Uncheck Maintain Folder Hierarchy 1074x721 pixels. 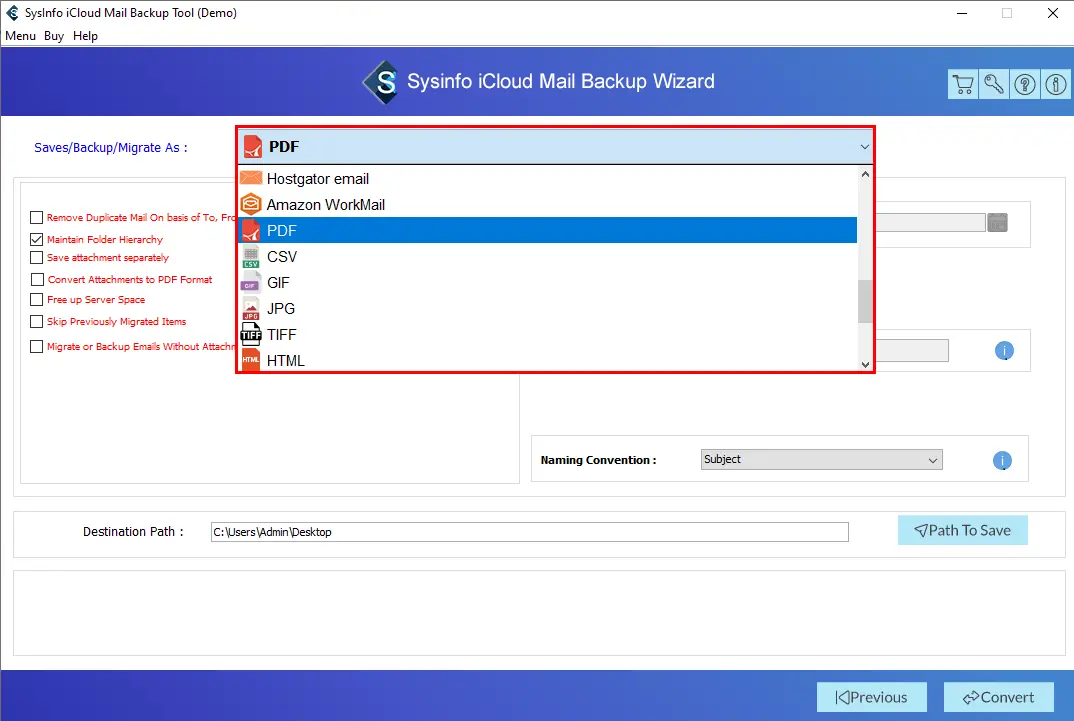36,239
